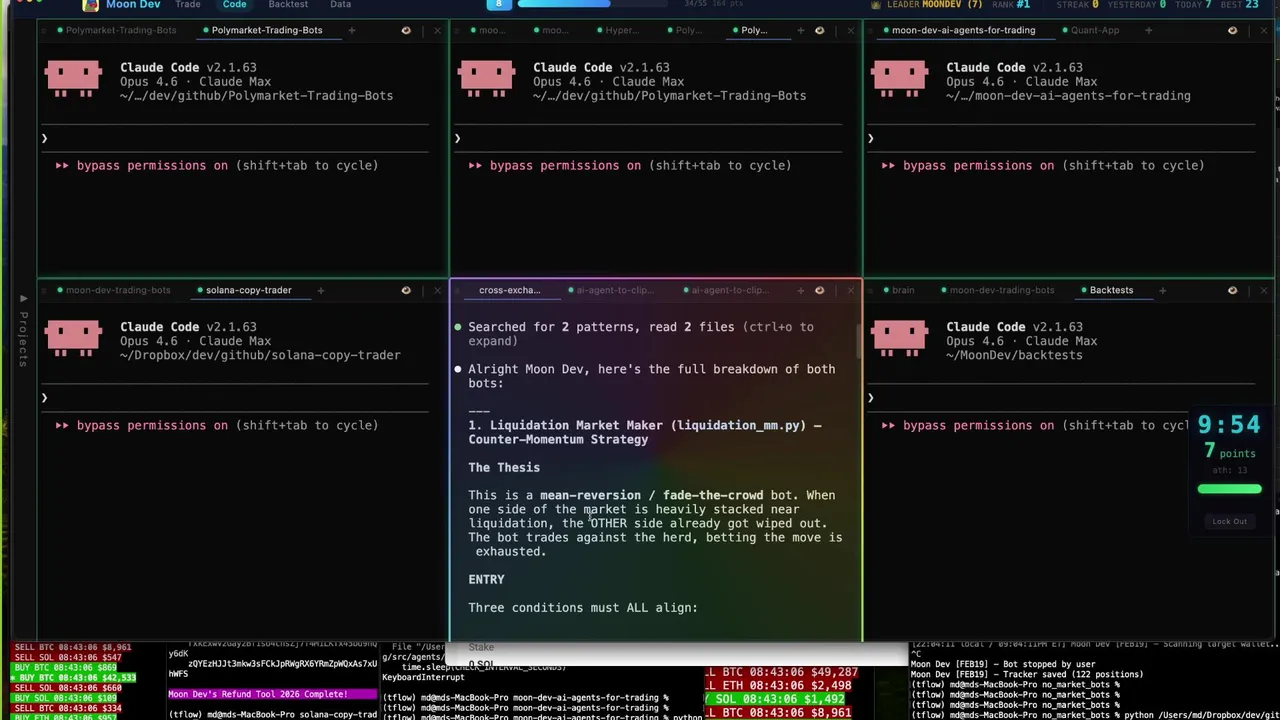Focus the prompt input in the solana-copy-trader pane

[x=236, y=398]
